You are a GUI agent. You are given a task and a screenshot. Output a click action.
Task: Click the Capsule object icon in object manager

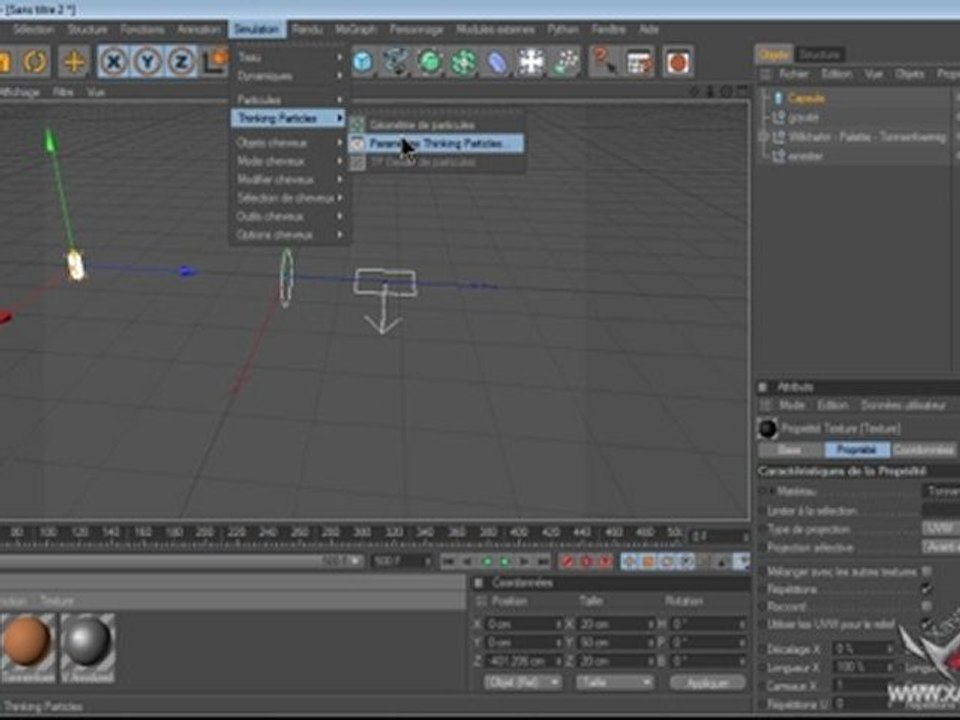pos(778,98)
